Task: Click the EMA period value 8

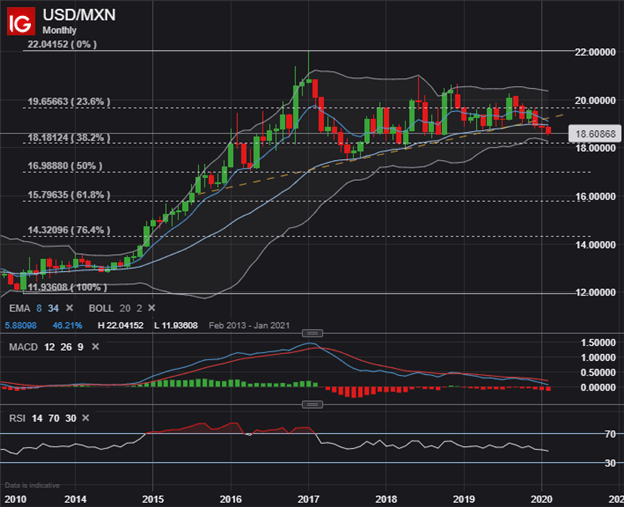Action: 39,308
